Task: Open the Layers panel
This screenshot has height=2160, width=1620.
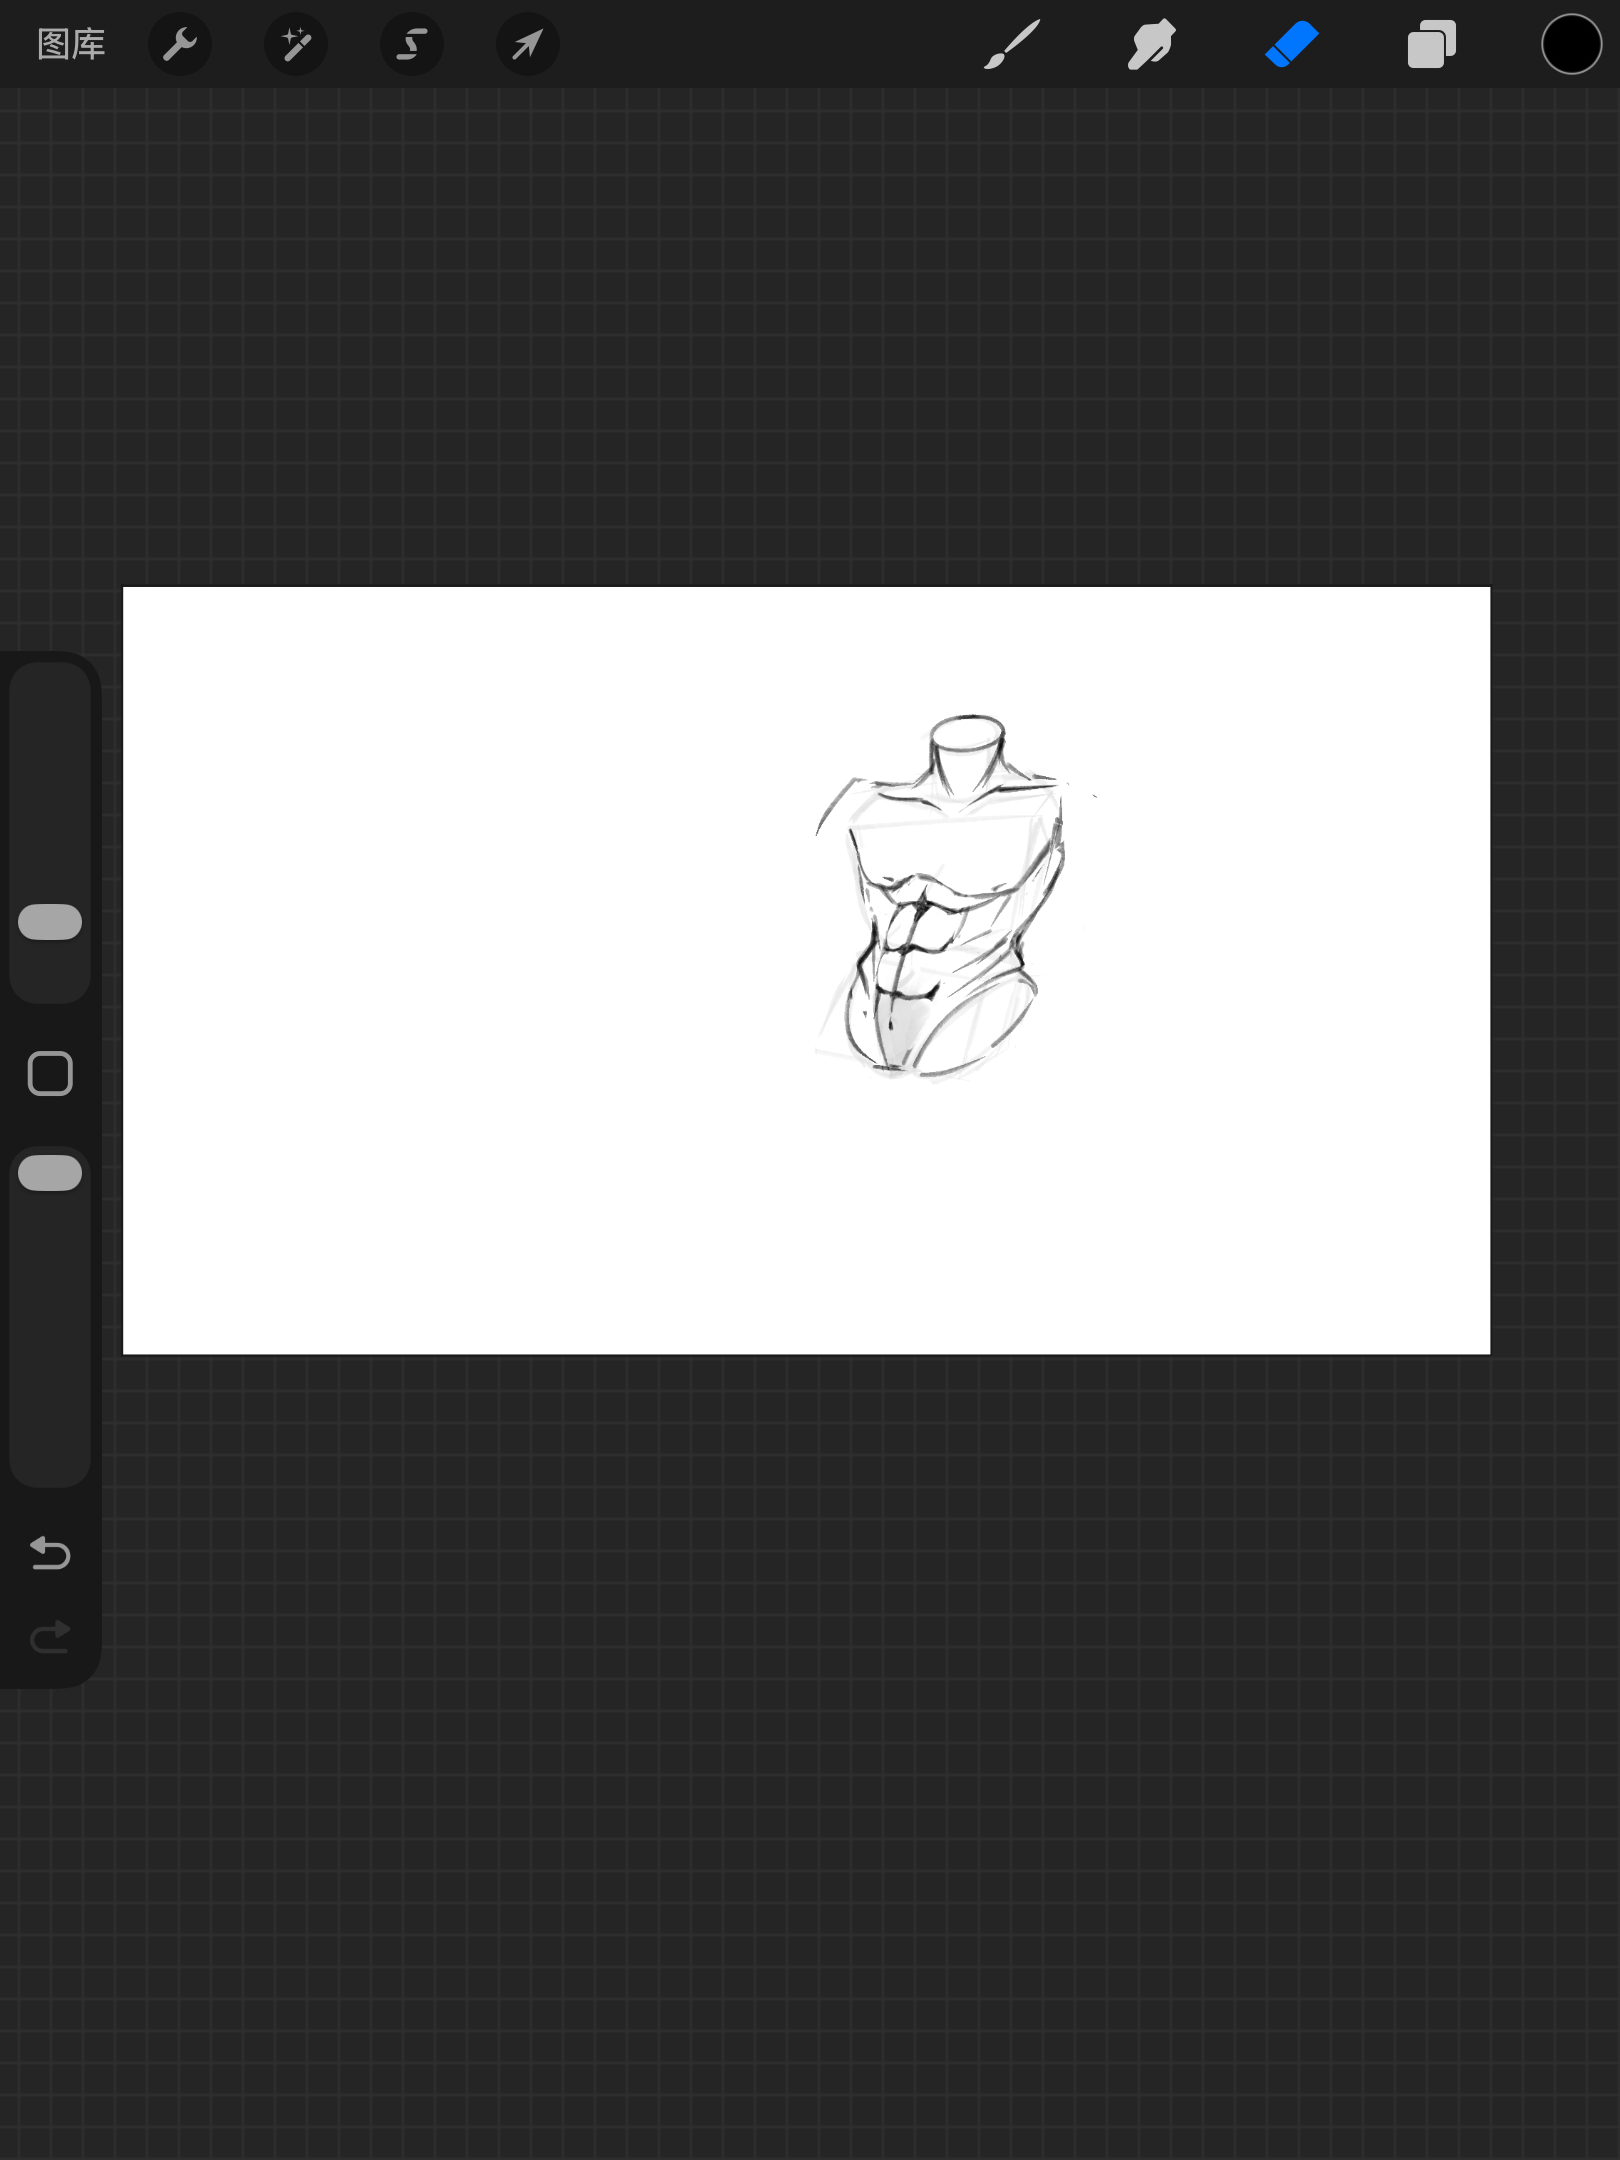Action: coord(1432,44)
